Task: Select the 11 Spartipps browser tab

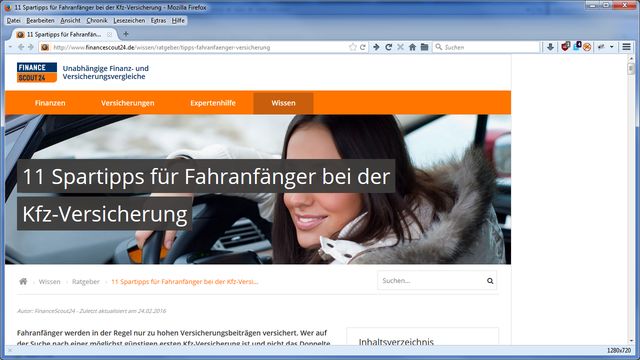Action: (x=64, y=35)
